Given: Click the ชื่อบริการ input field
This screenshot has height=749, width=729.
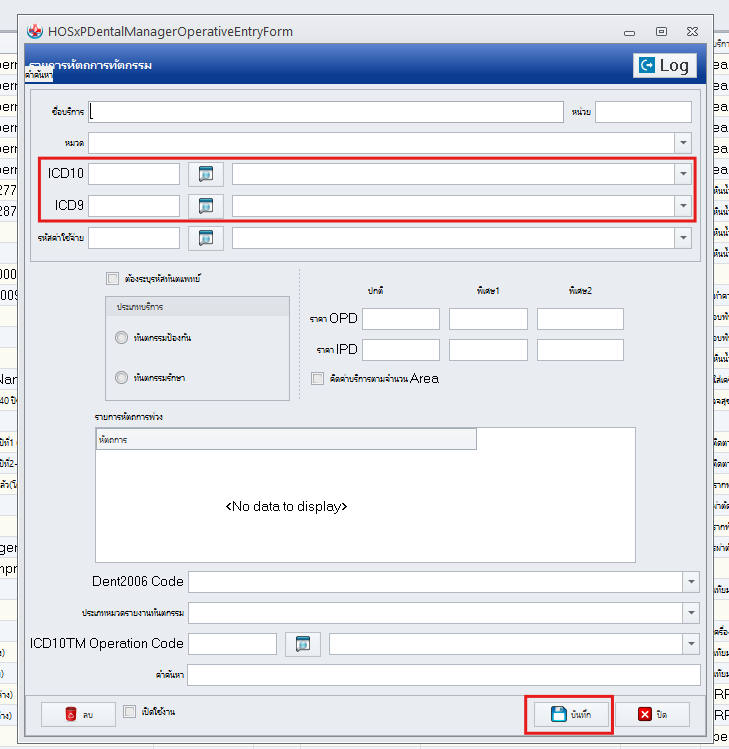Looking at the screenshot, I should (x=326, y=112).
